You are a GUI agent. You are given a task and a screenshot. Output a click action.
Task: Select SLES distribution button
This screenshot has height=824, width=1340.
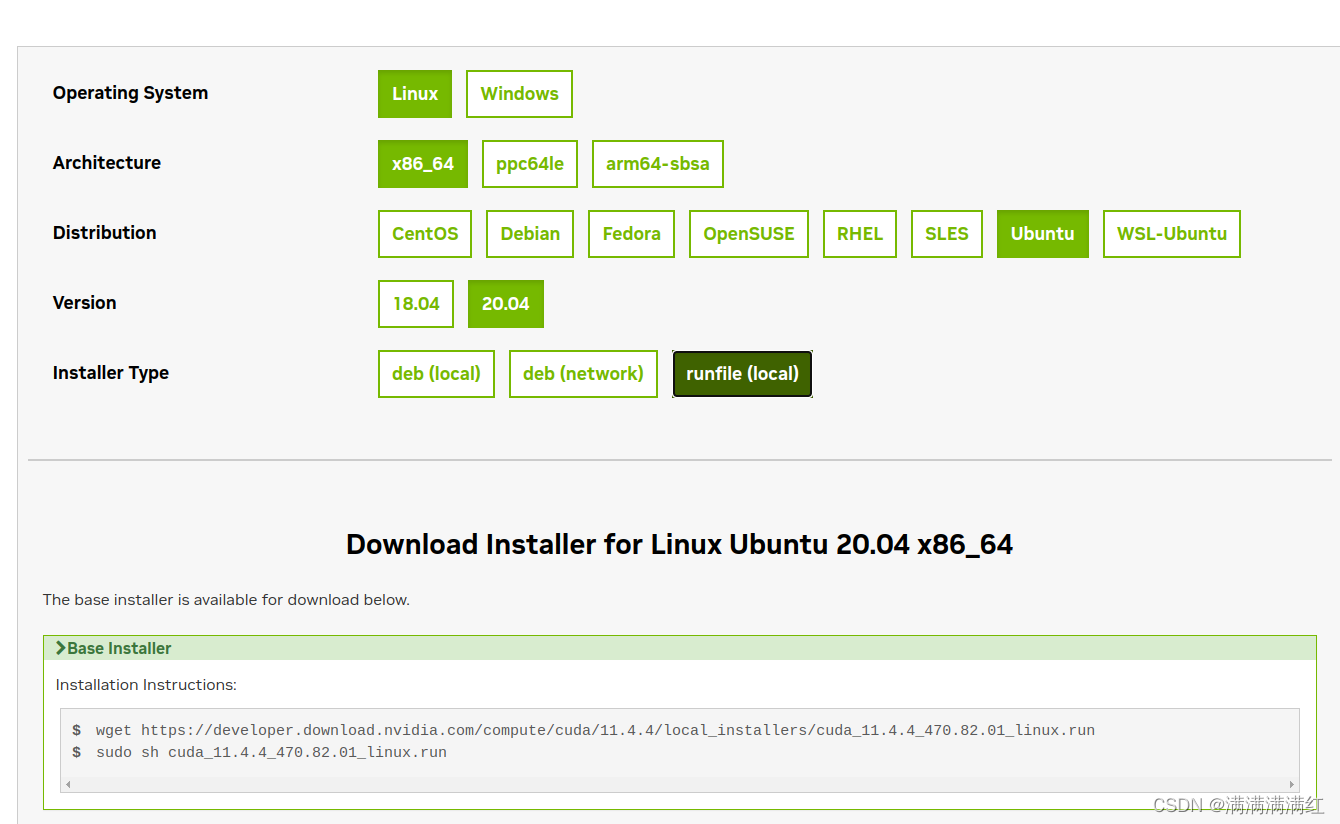coord(947,234)
